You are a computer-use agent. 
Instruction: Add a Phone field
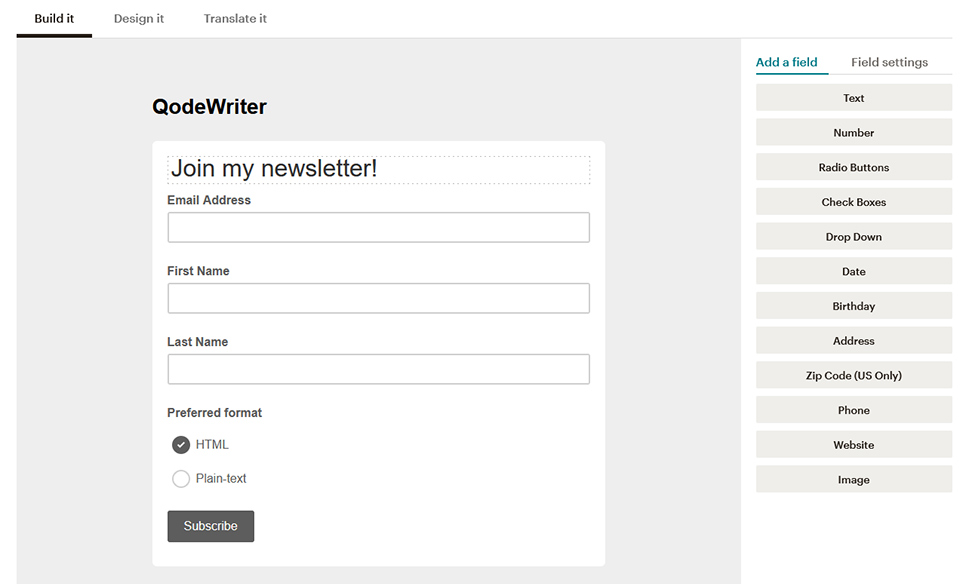tap(853, 409)
